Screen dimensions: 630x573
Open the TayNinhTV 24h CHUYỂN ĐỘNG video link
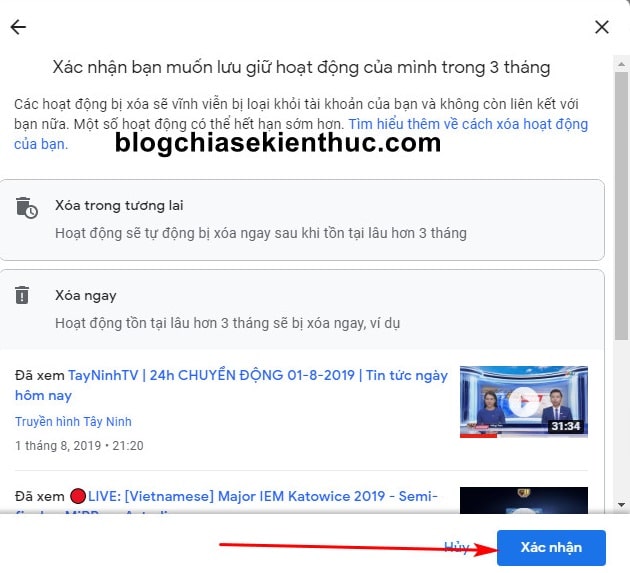tap(231, 385)
